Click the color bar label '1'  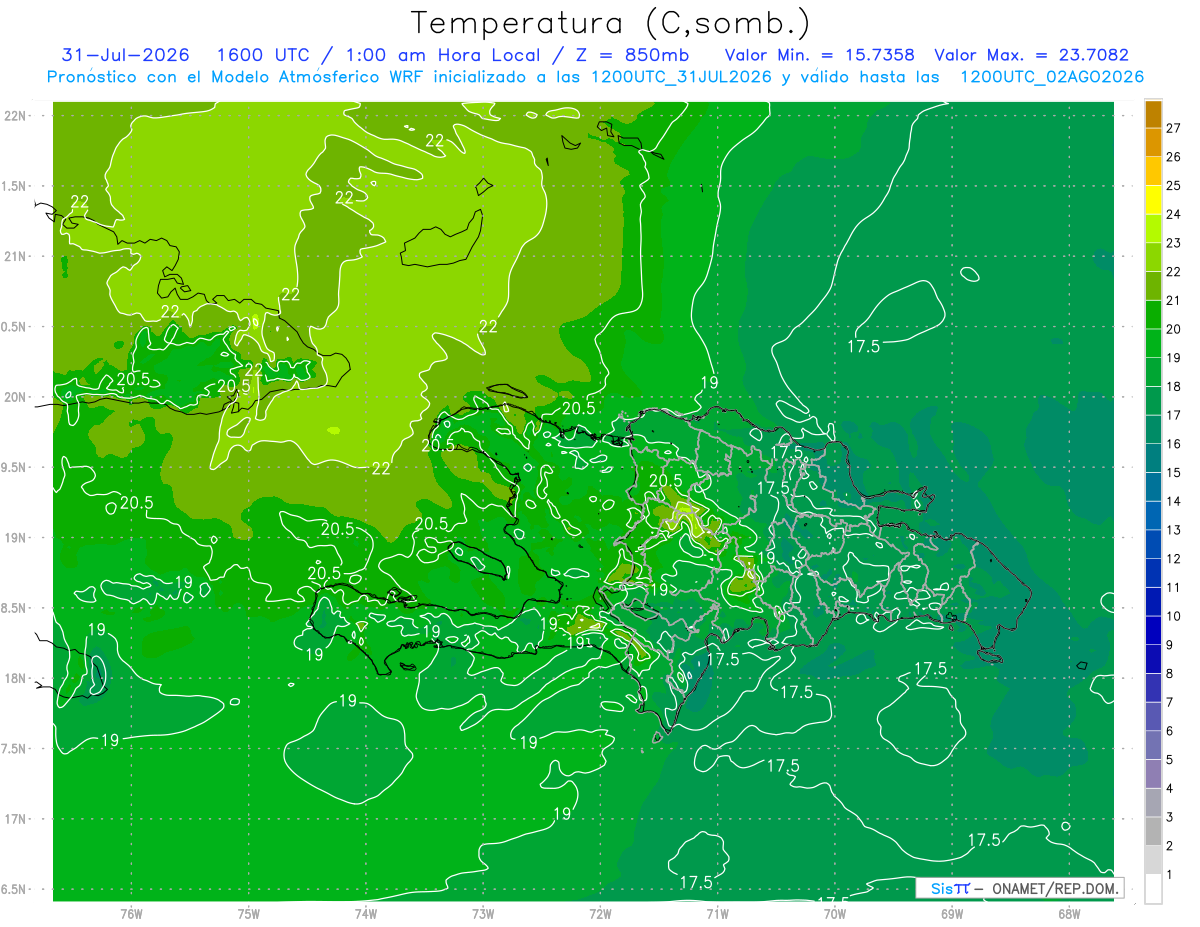click(1170, 875)
